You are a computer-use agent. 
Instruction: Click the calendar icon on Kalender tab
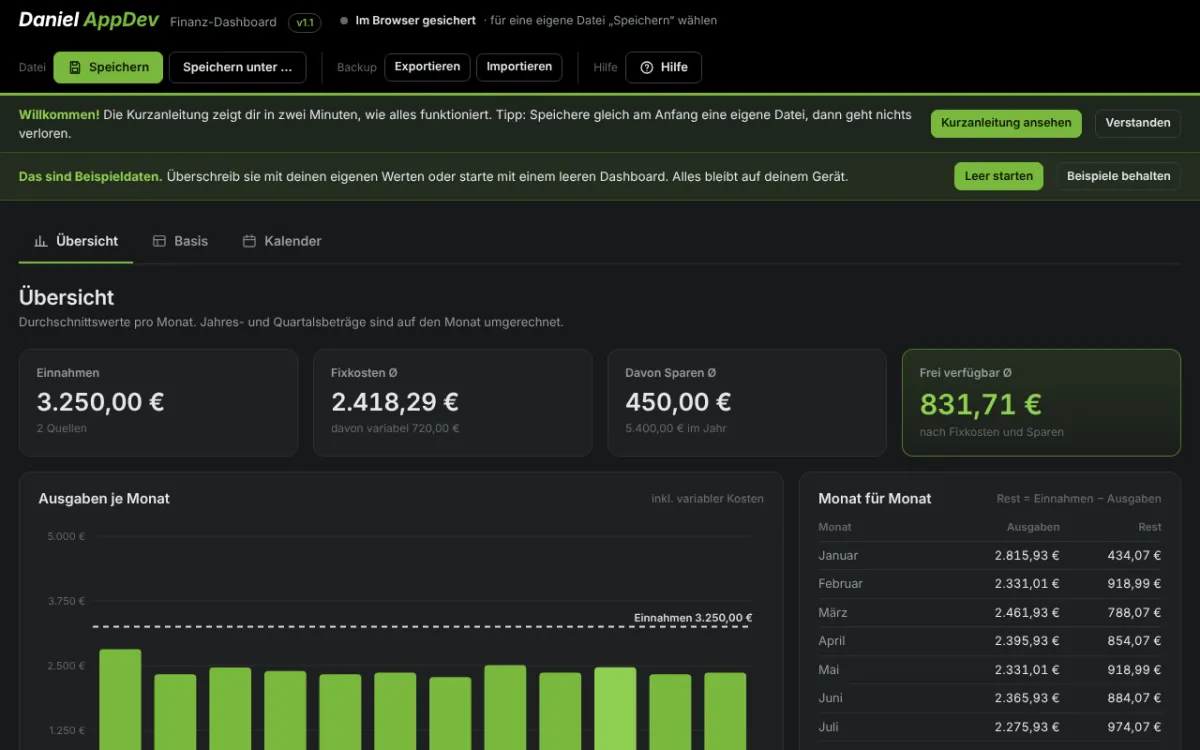point(249,241)
